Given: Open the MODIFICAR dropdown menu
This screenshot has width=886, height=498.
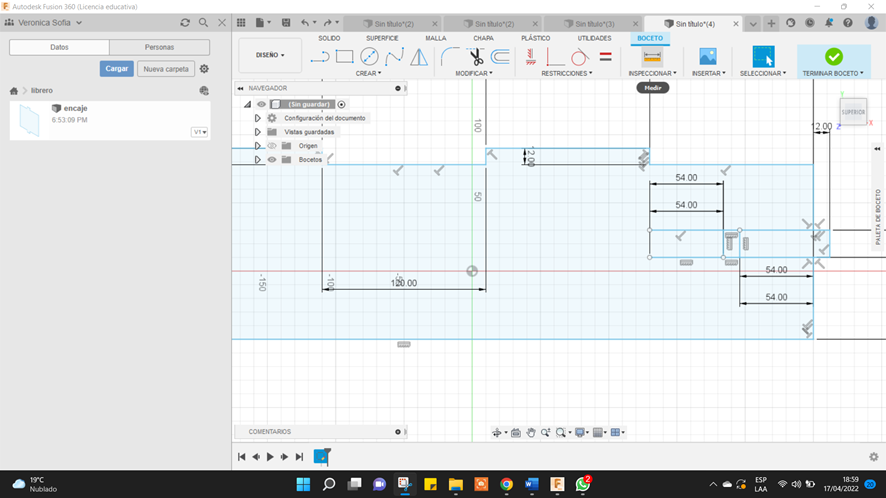Looking at the screenshot, I should pyautogui.click(x=474, y=73).
